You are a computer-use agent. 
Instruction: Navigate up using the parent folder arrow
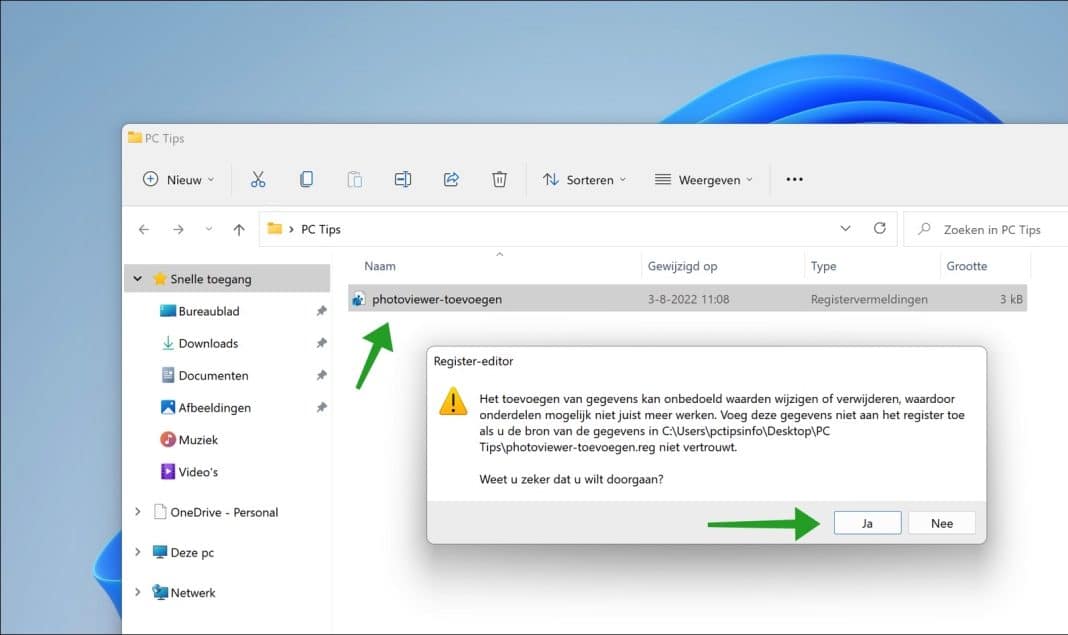(239, 228)
